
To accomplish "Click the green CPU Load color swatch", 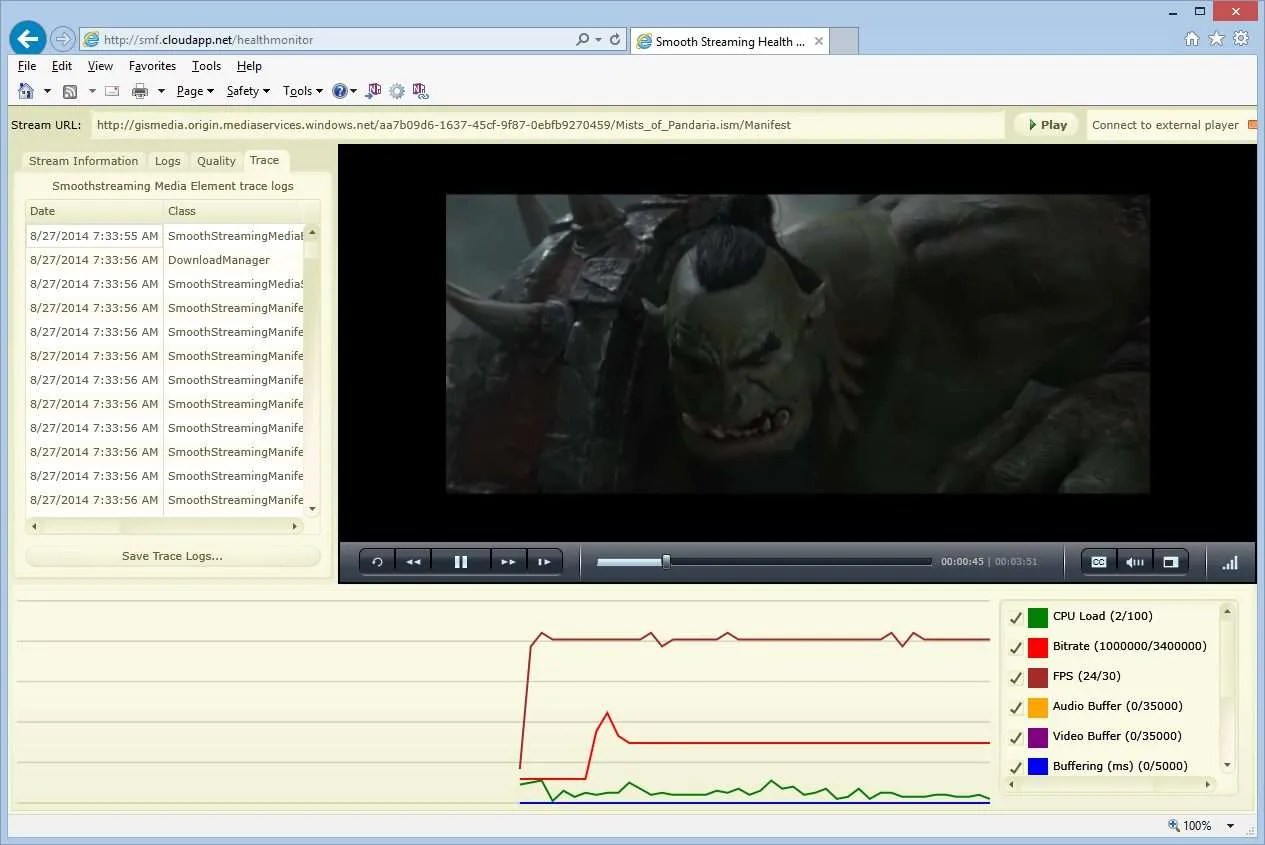I will tap(1038, 617).
